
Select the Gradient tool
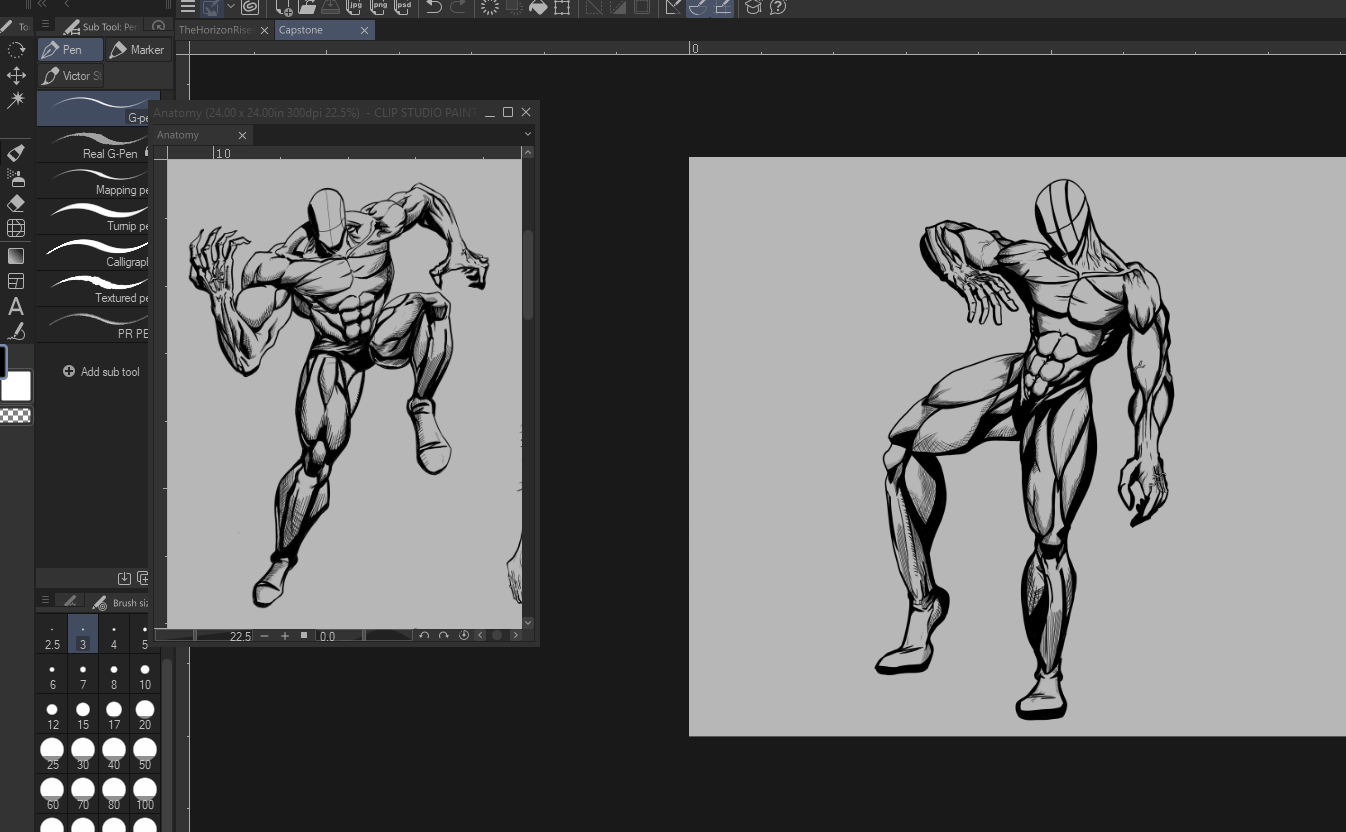tap(16, 256)
